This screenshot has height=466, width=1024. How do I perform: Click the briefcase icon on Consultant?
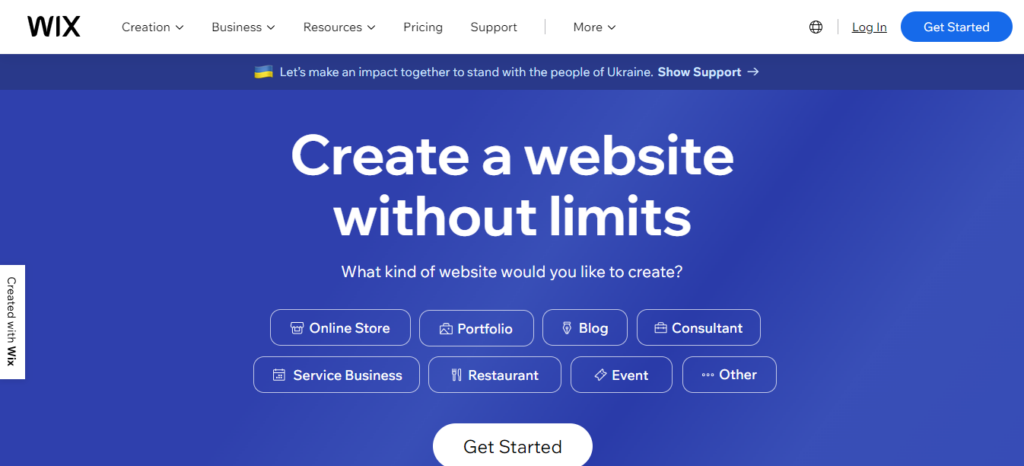tap(660, 328)
